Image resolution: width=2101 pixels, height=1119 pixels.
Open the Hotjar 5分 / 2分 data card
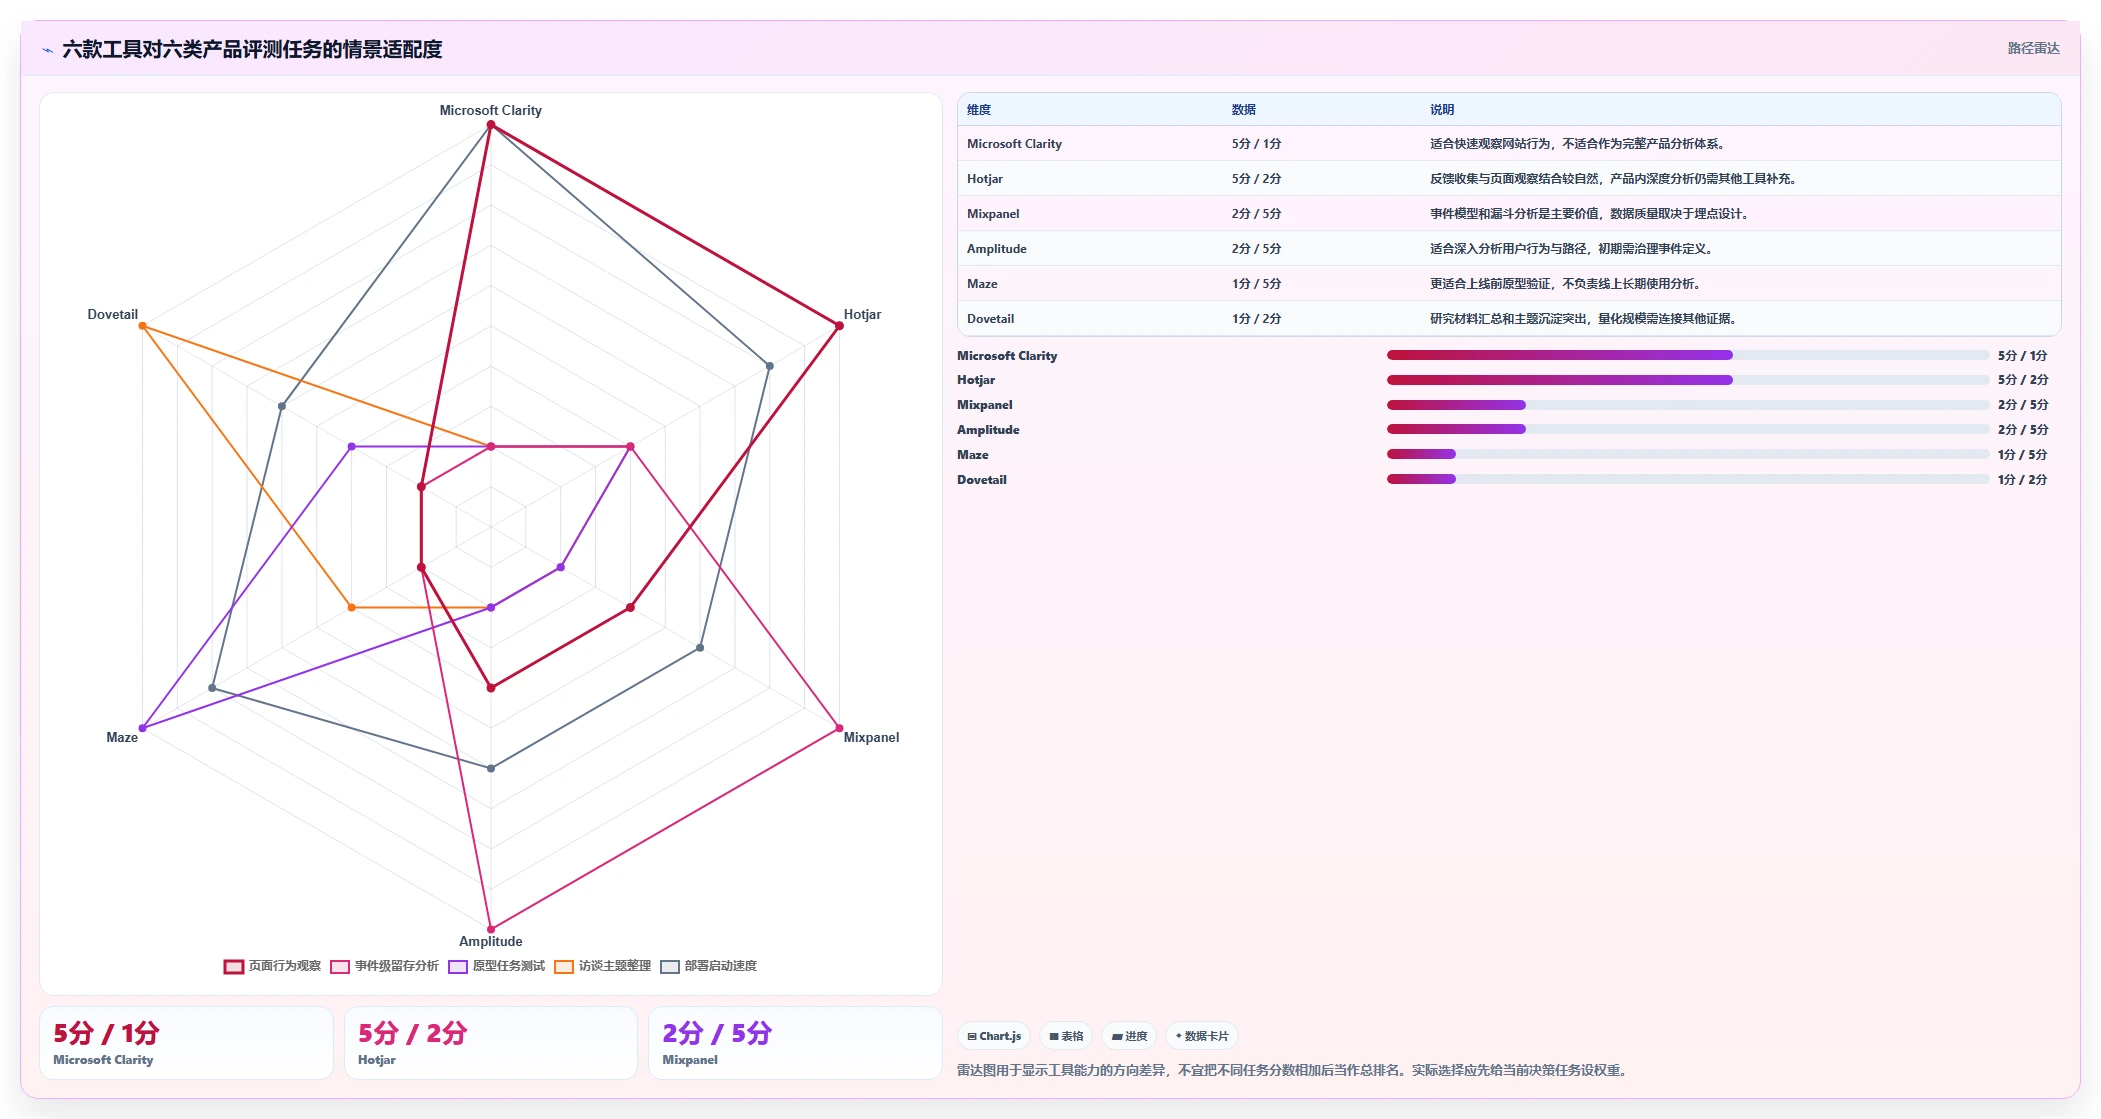[490, 1043]
